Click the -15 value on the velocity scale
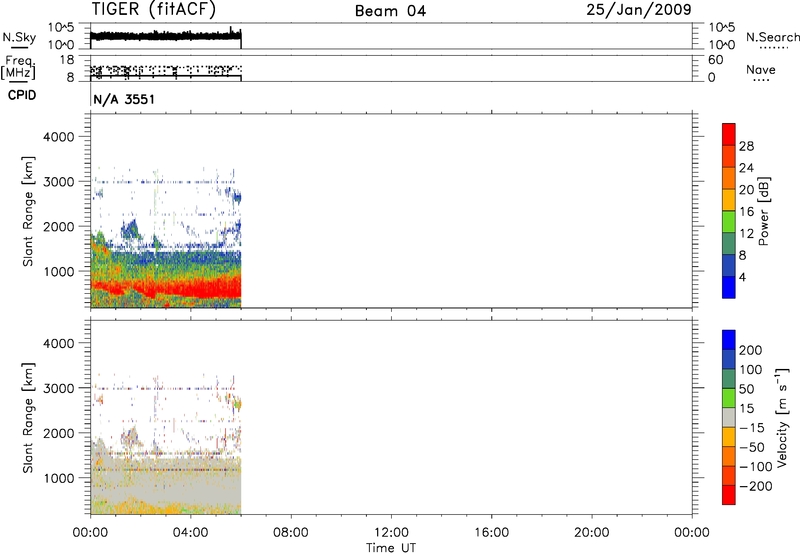The height and width of the screenshot is (554, 800). click(x=752, y=428)
